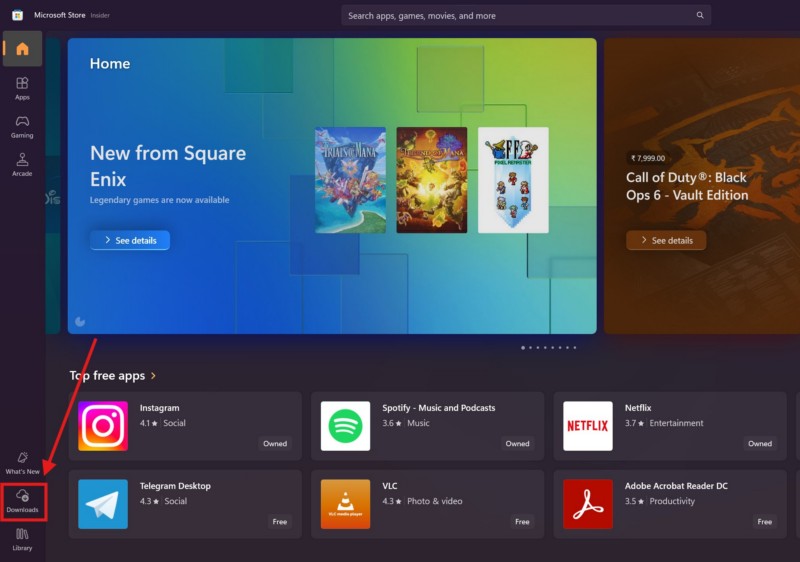This screenshot has height=562, width=800.
Task: Click New from Square Enix headline
Action: [168, 166]
